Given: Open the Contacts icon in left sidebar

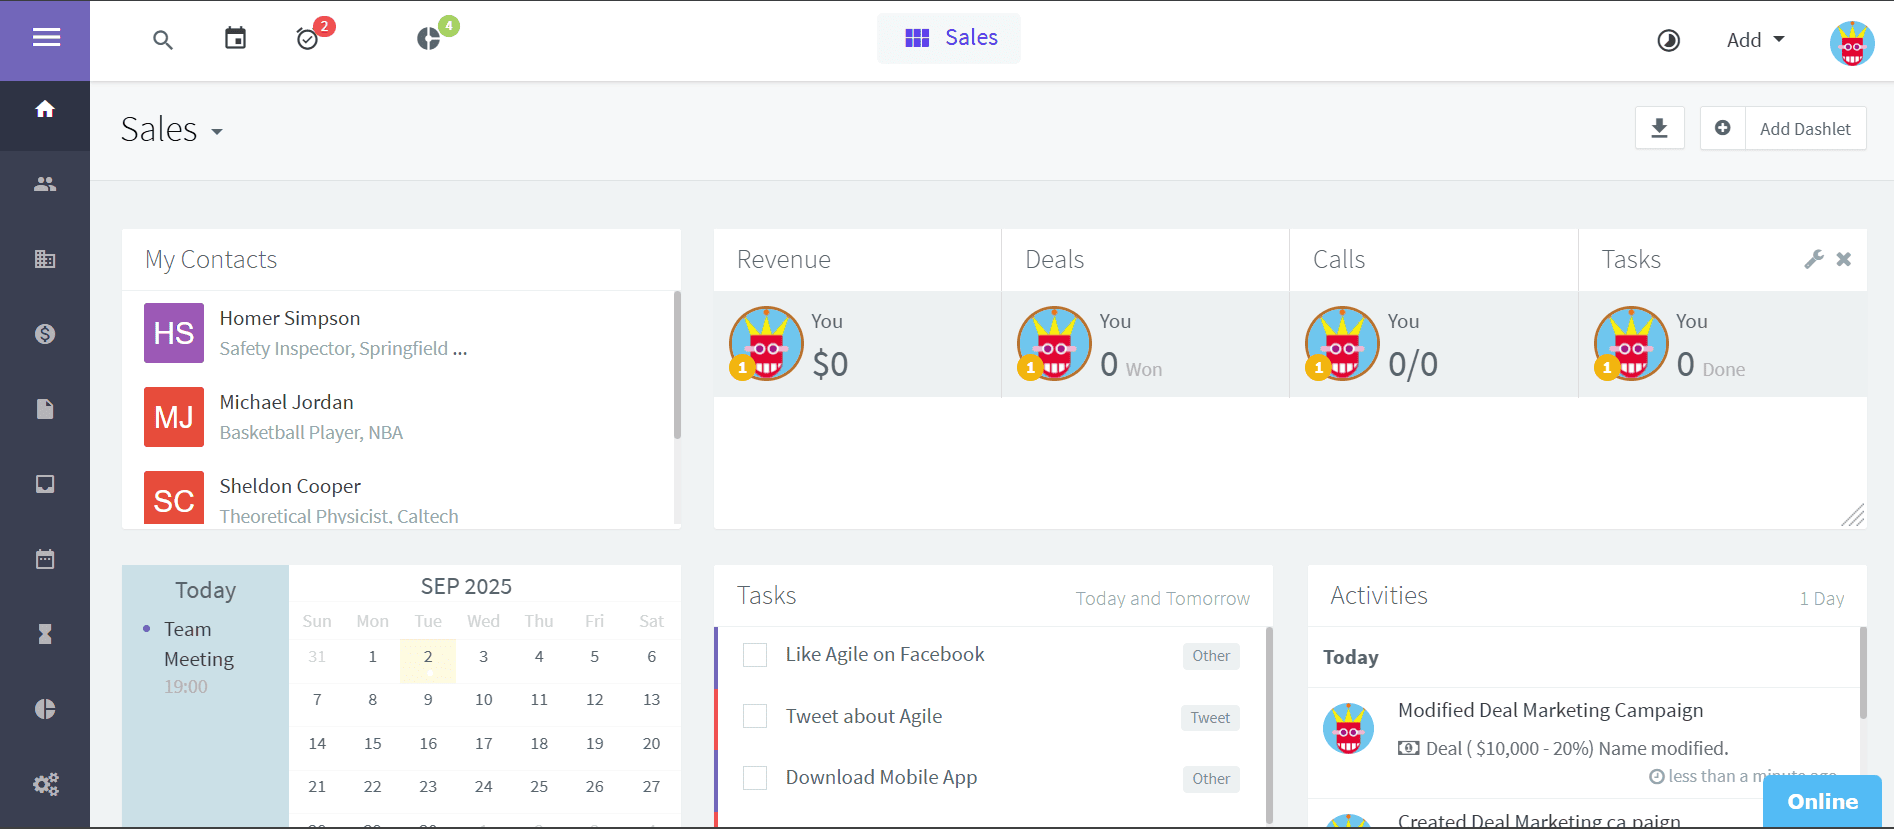Looking at the screenshot, I should 45,184.
